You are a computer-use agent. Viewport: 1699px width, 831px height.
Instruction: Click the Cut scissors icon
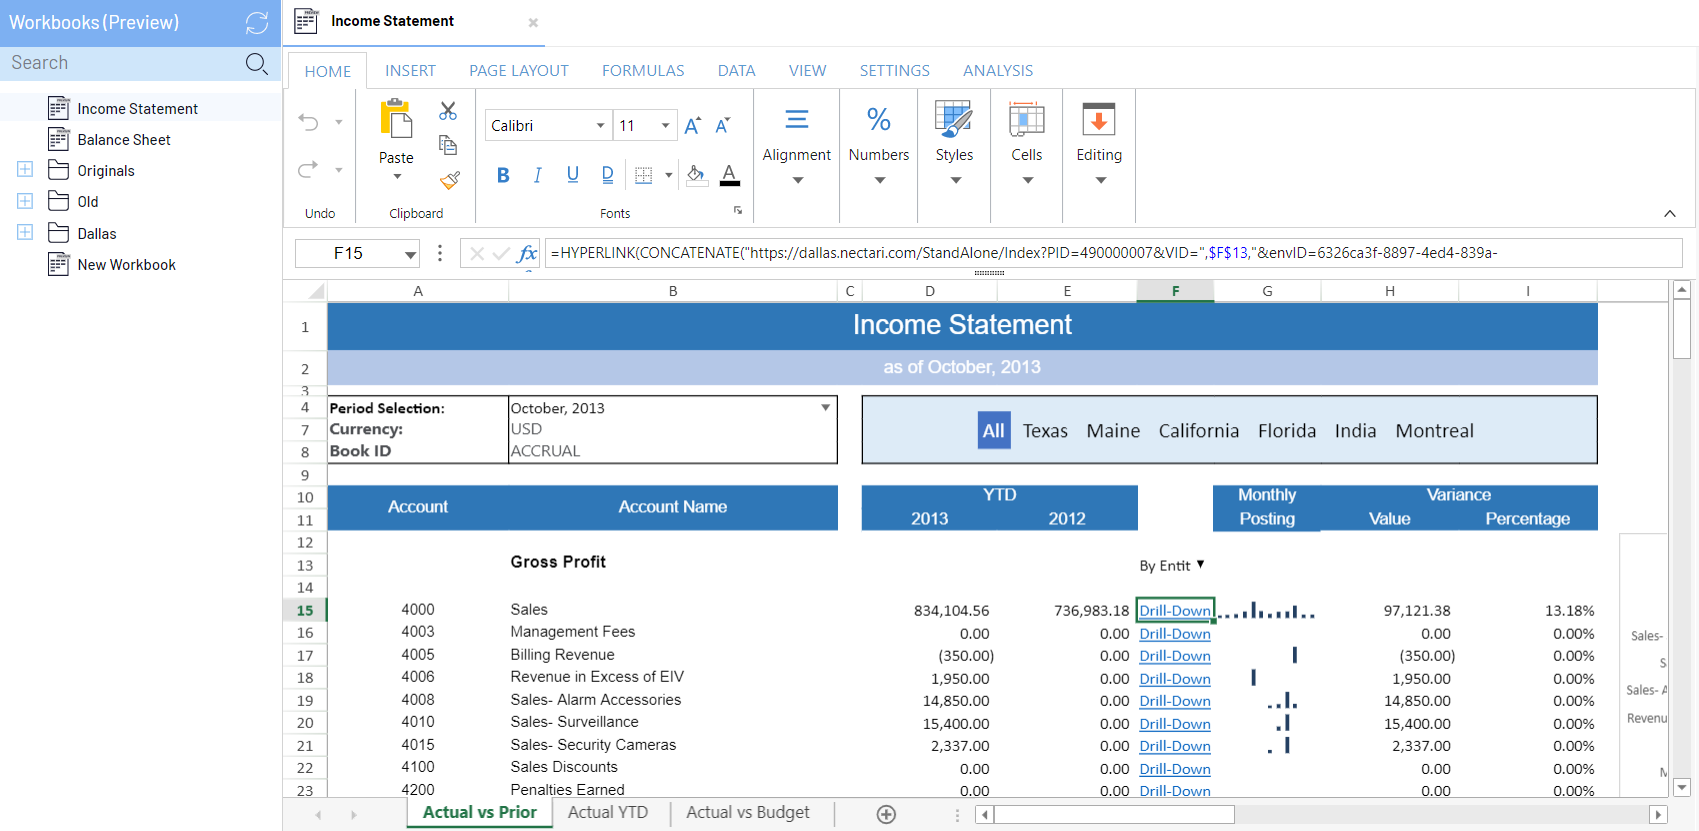click(x=448, y=111)
